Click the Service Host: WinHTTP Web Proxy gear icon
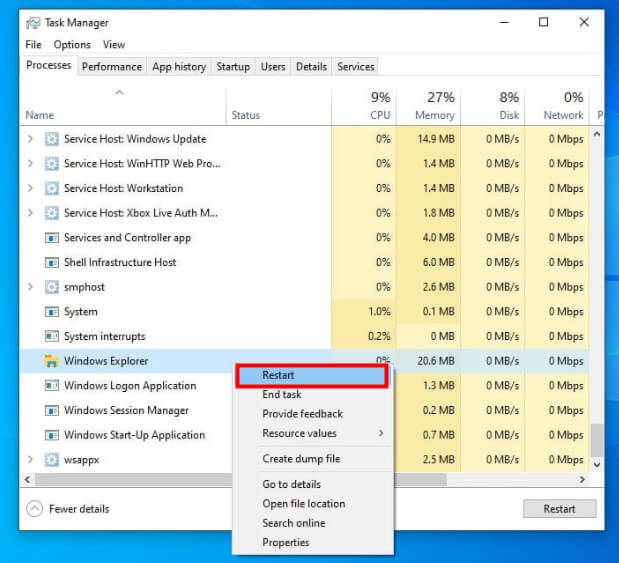 coord(52,163)
